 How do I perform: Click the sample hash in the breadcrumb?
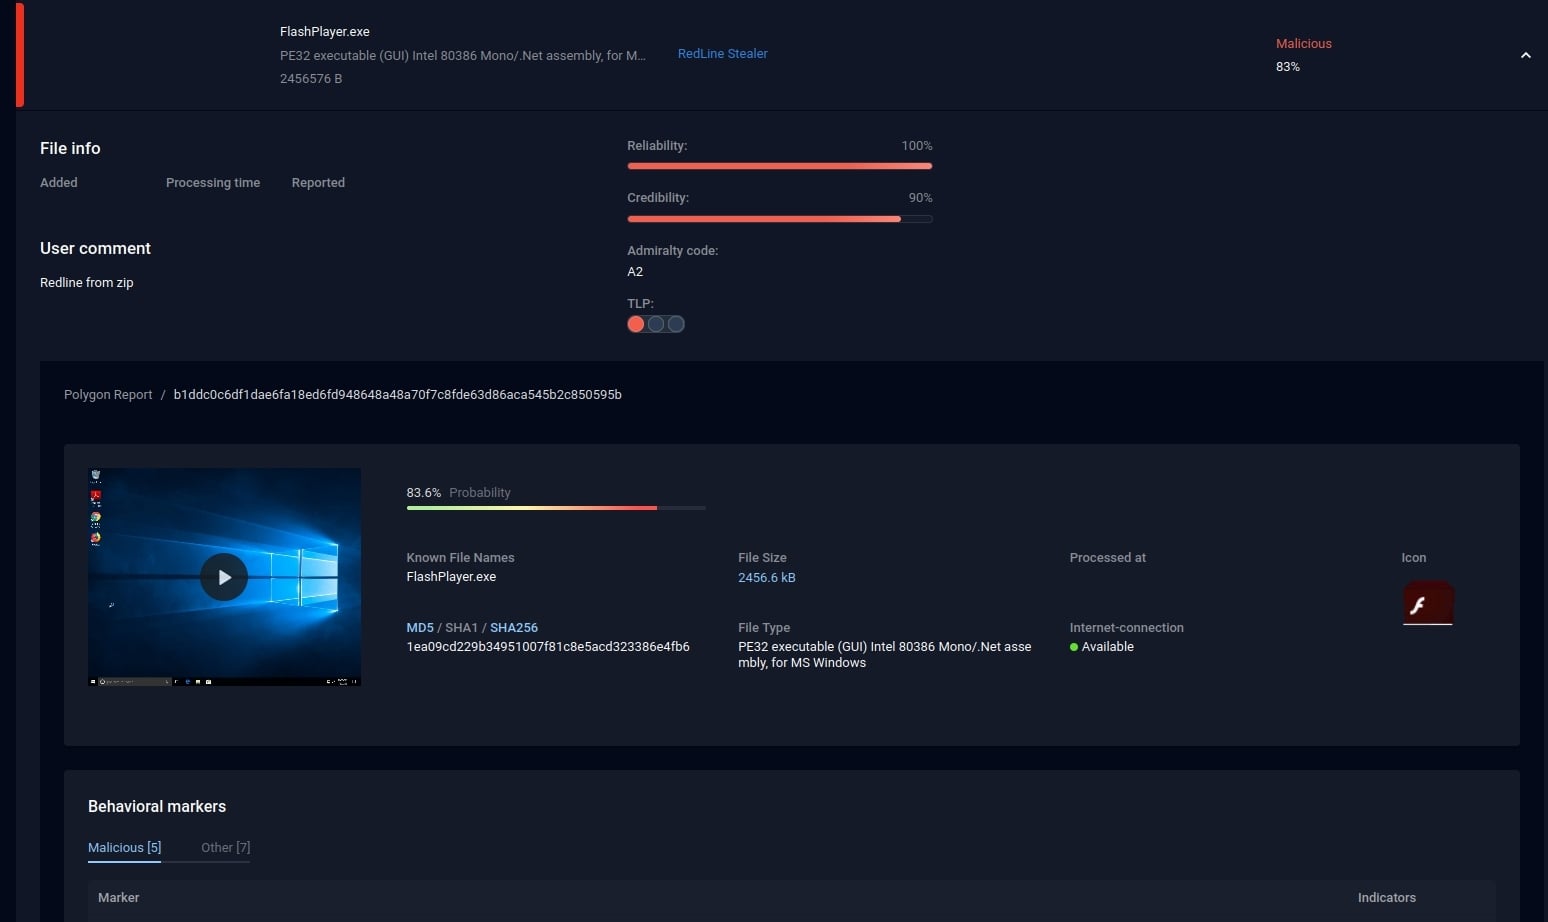398,394
